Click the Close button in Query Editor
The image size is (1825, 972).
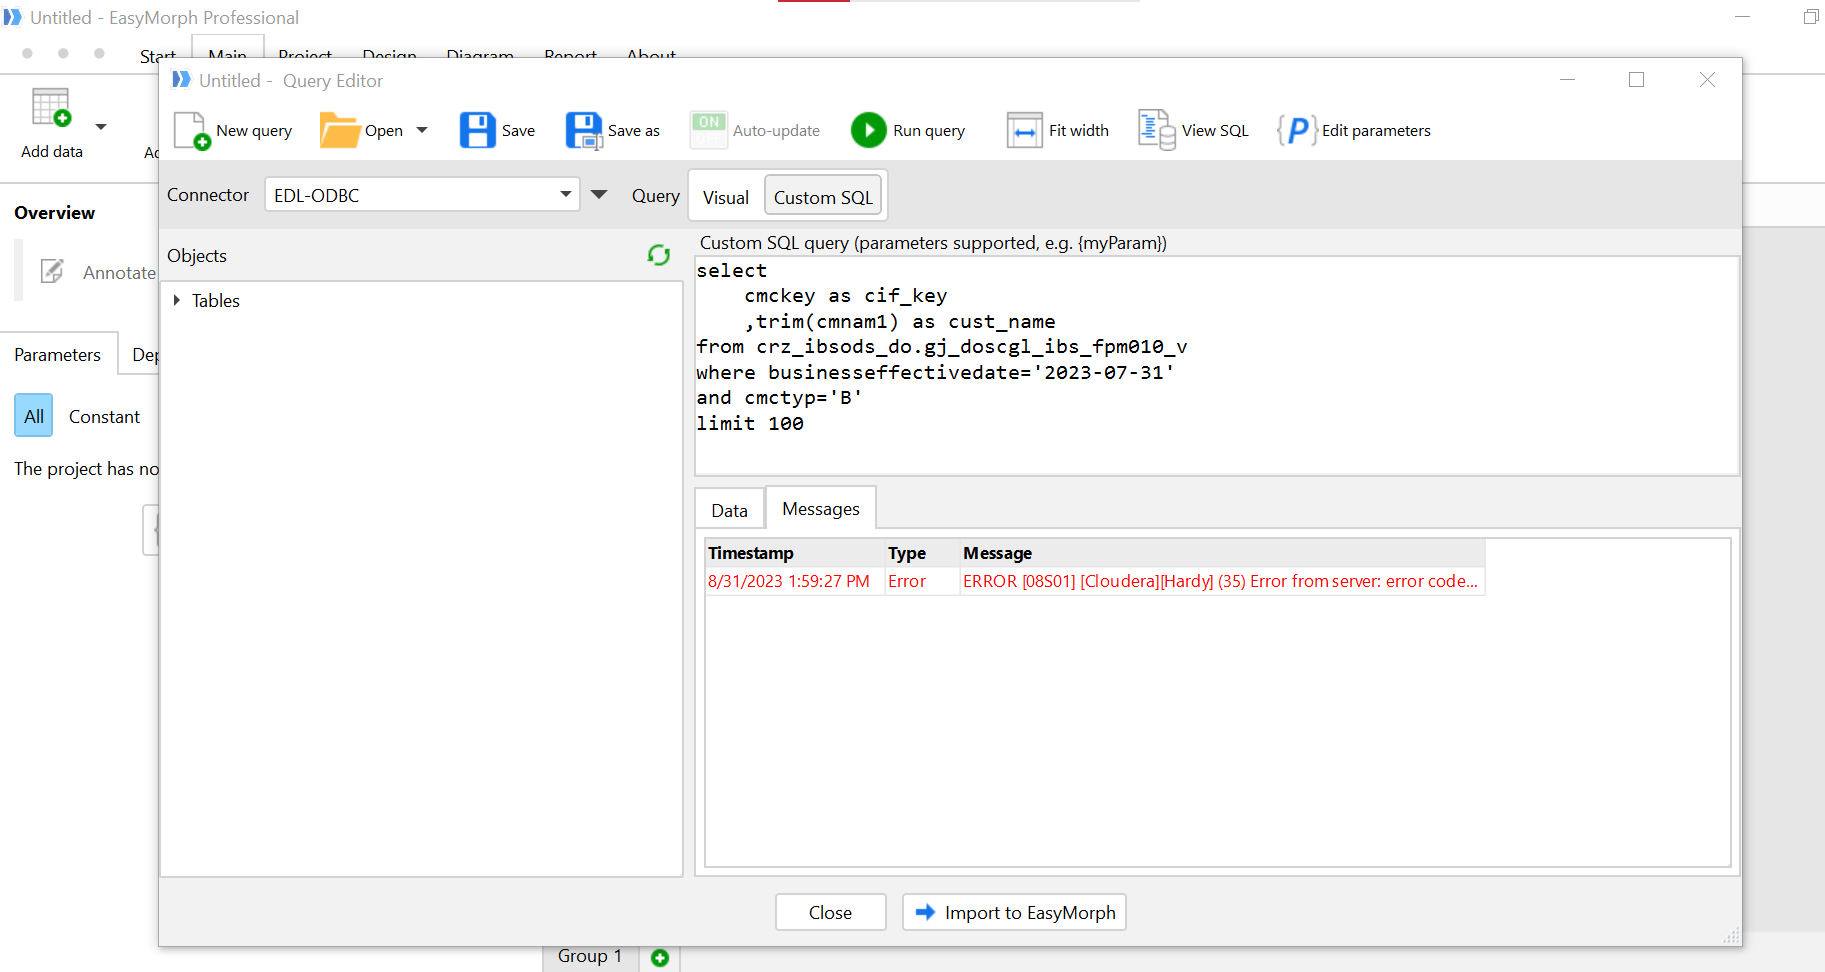[831, 912]
